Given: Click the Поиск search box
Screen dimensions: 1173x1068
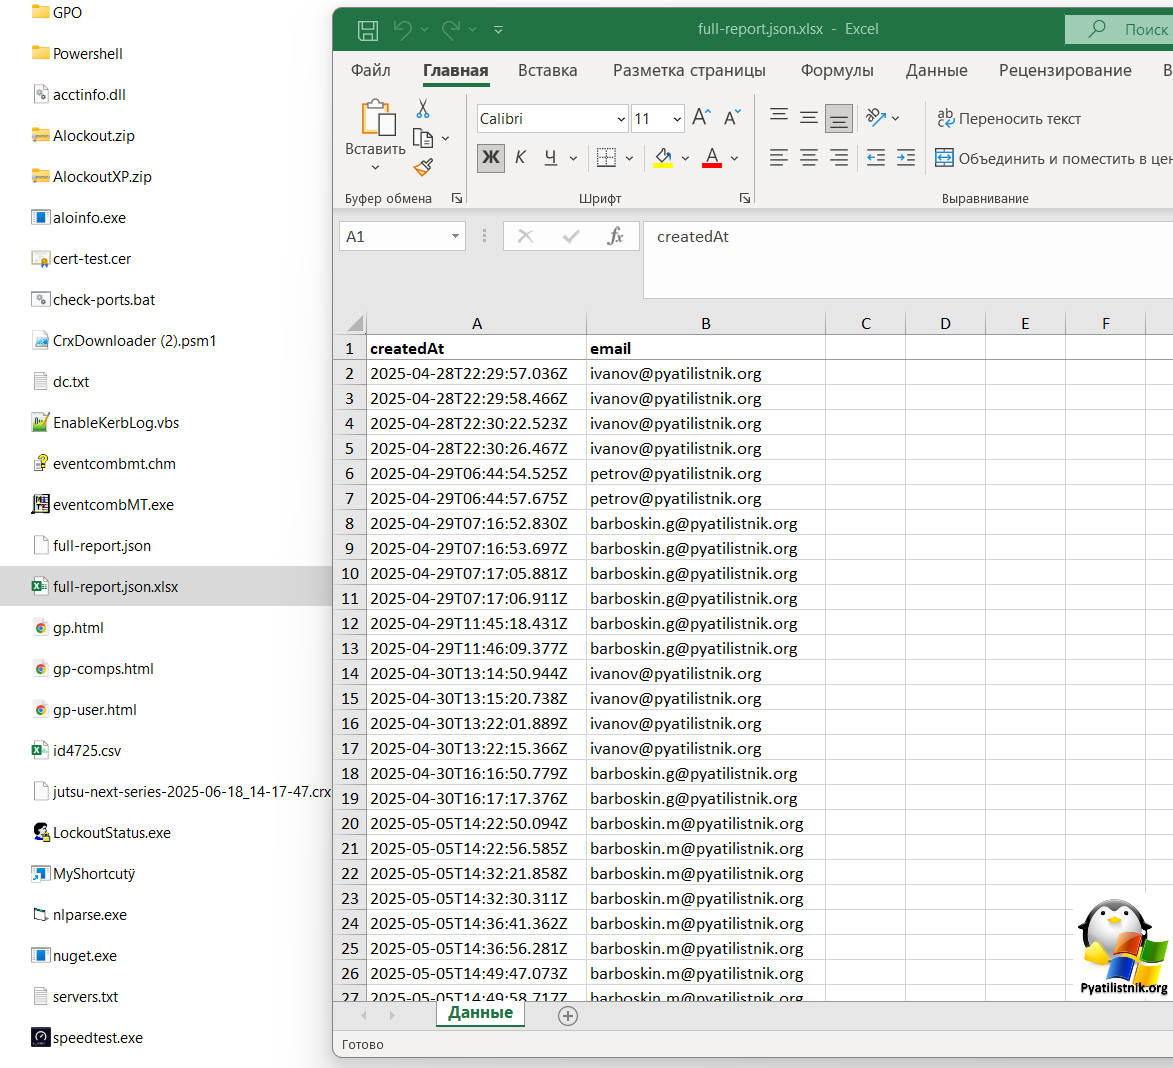Looking at the screenshot, I should [1119, 29].
